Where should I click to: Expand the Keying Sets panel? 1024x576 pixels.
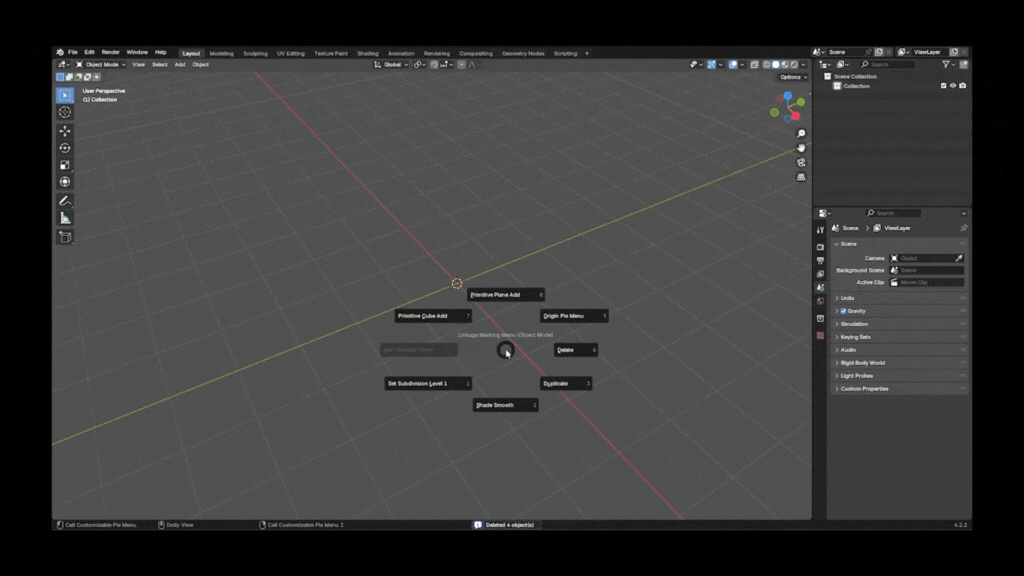899,337
